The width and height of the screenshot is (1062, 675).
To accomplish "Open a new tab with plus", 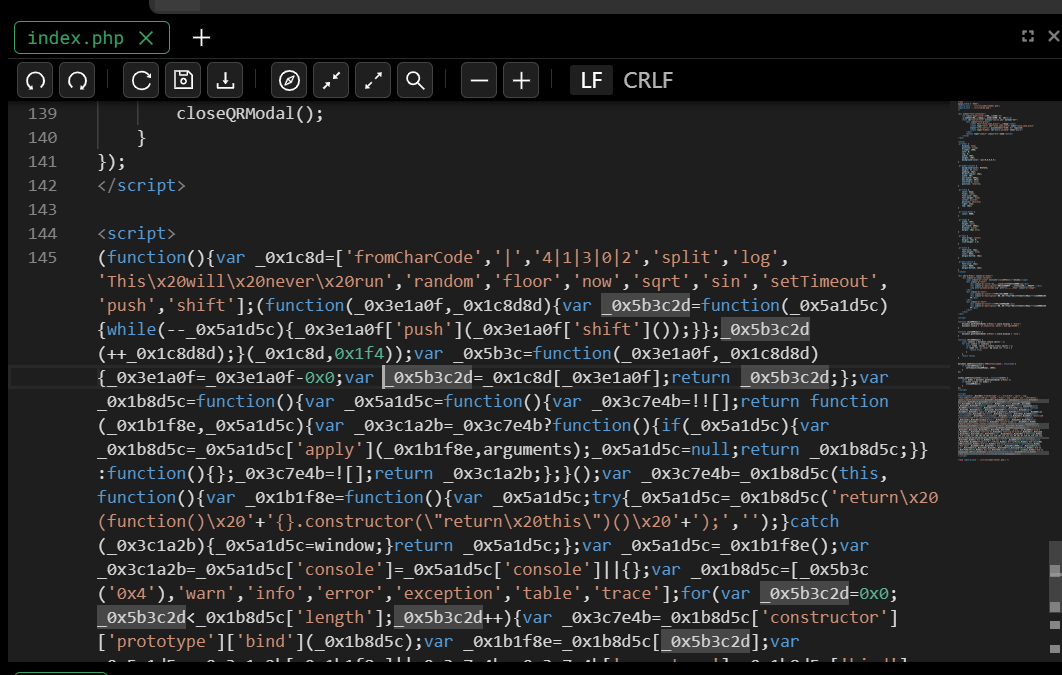I will tap(202, 38).
